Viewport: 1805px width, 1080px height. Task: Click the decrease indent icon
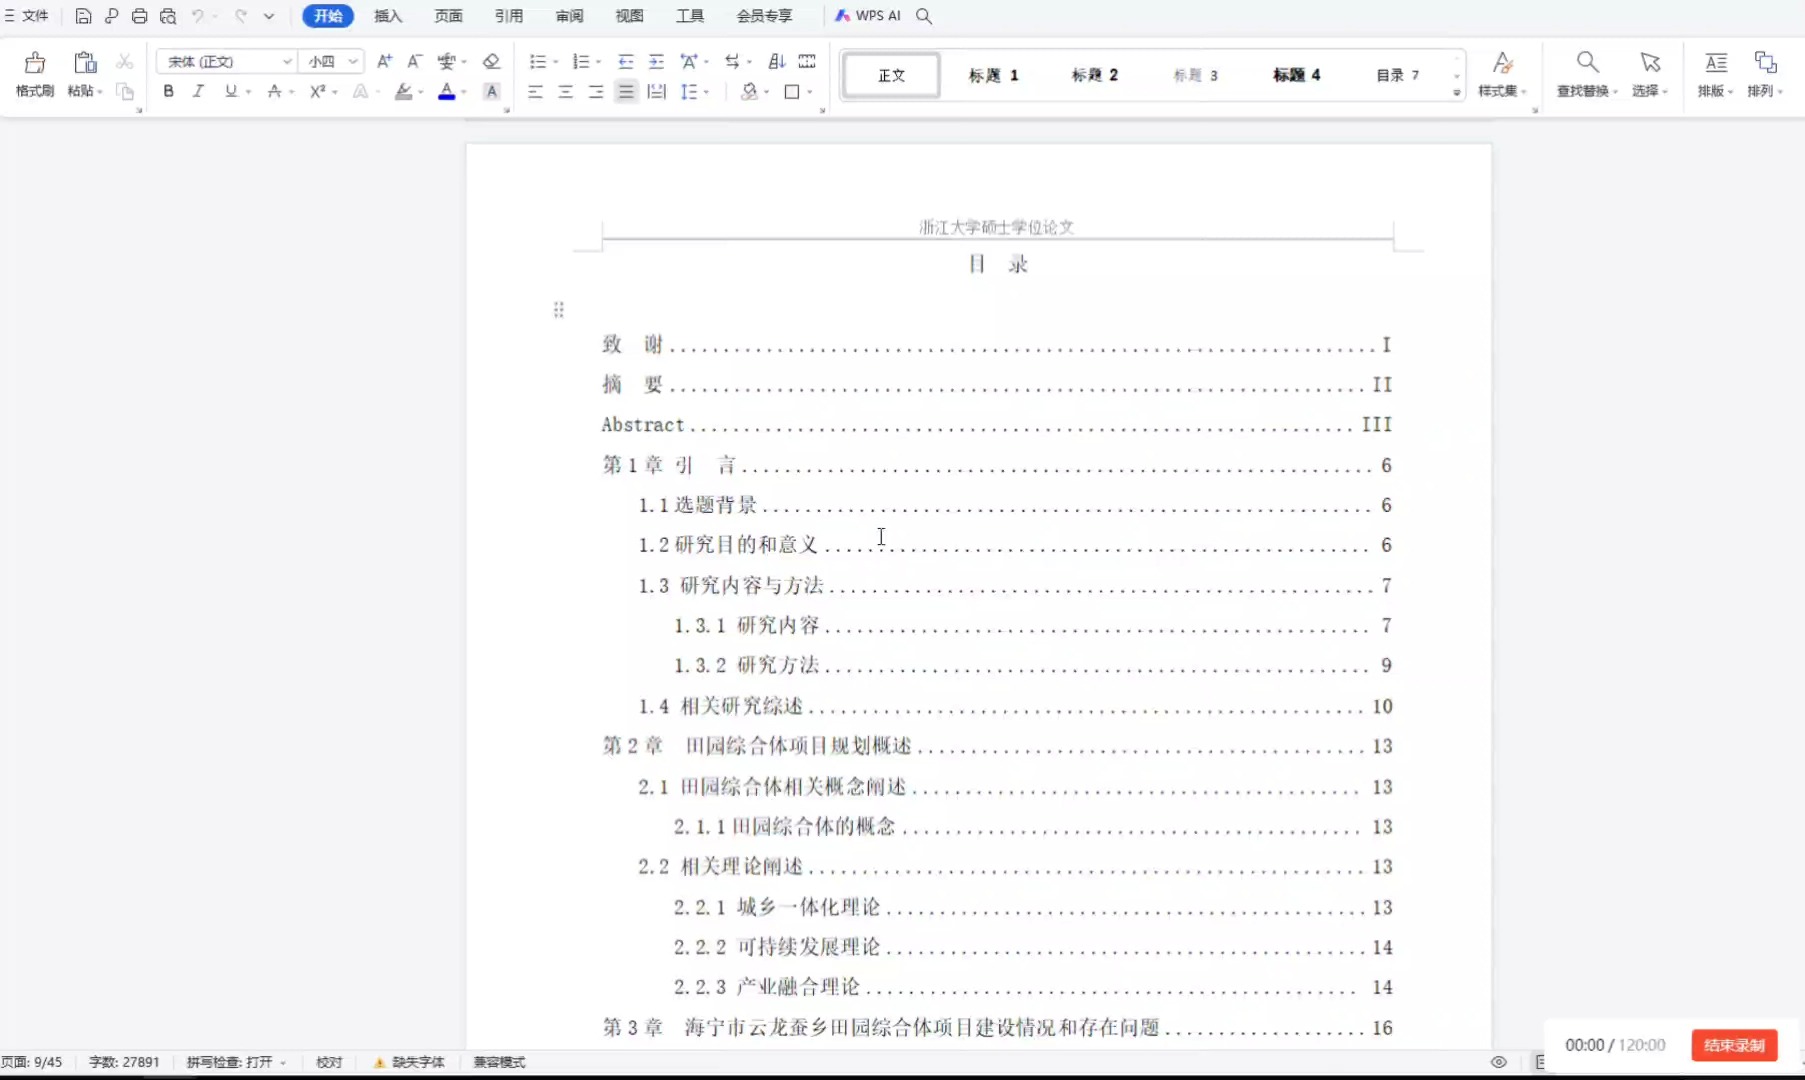(x=626, y=62)
